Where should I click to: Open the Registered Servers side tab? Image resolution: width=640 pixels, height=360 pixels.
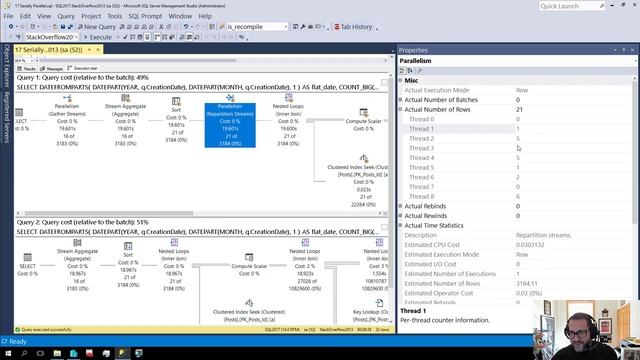7,118
